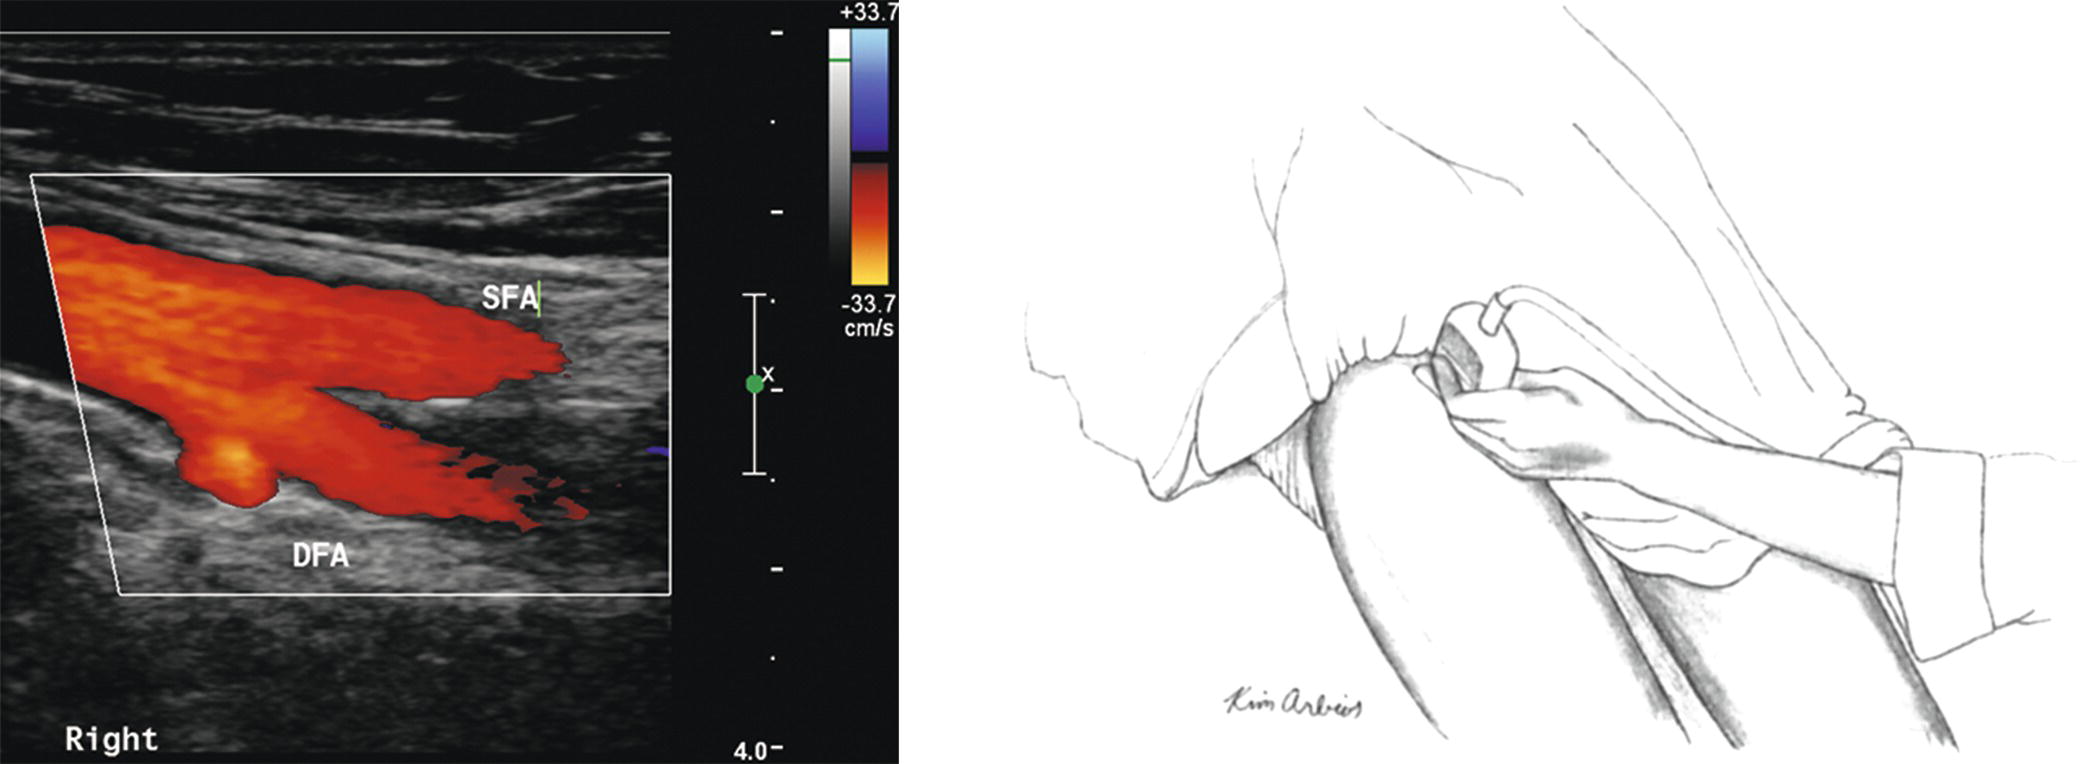Click the SFA vessel label
The height and width of the screenshot is (764, 2080).
click(508, 298)
